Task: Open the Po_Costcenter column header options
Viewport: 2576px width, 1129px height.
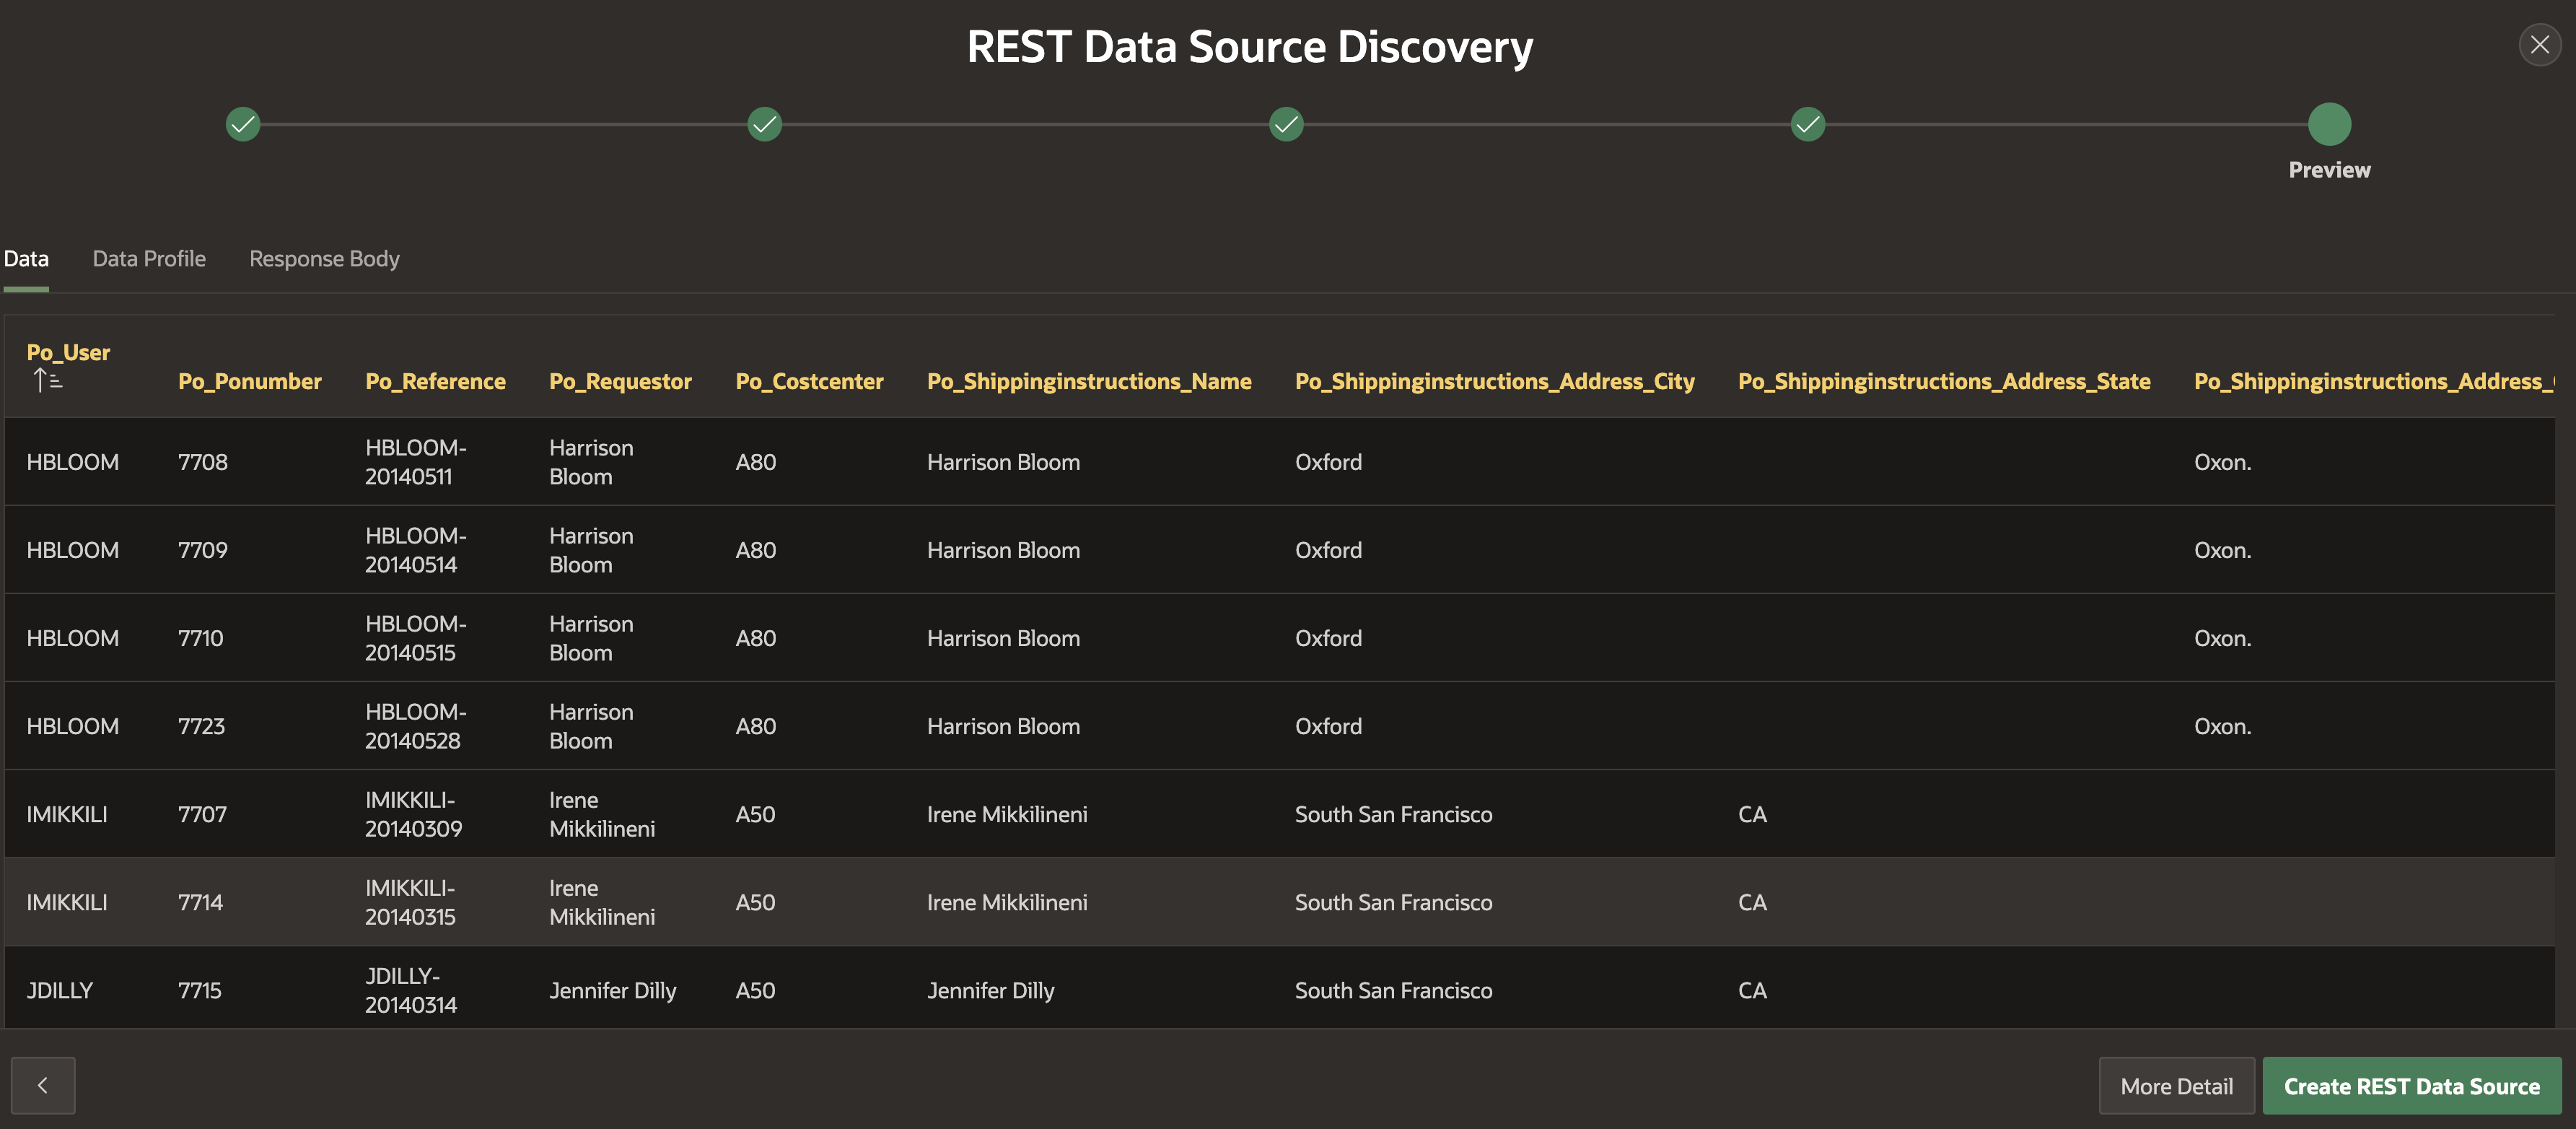Action: coord(809,381)
